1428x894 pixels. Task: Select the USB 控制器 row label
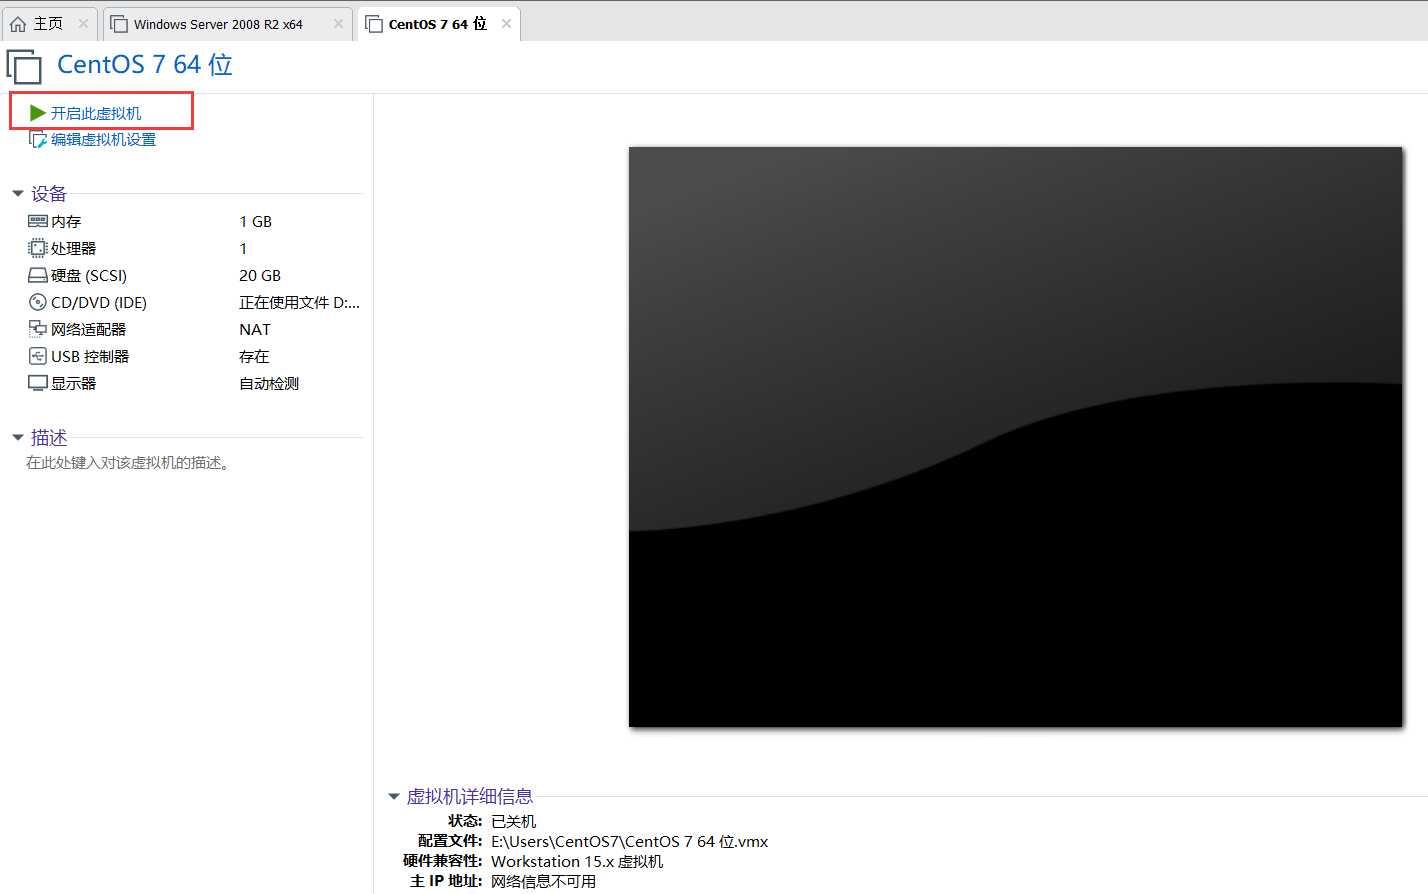tap(90, 356)
